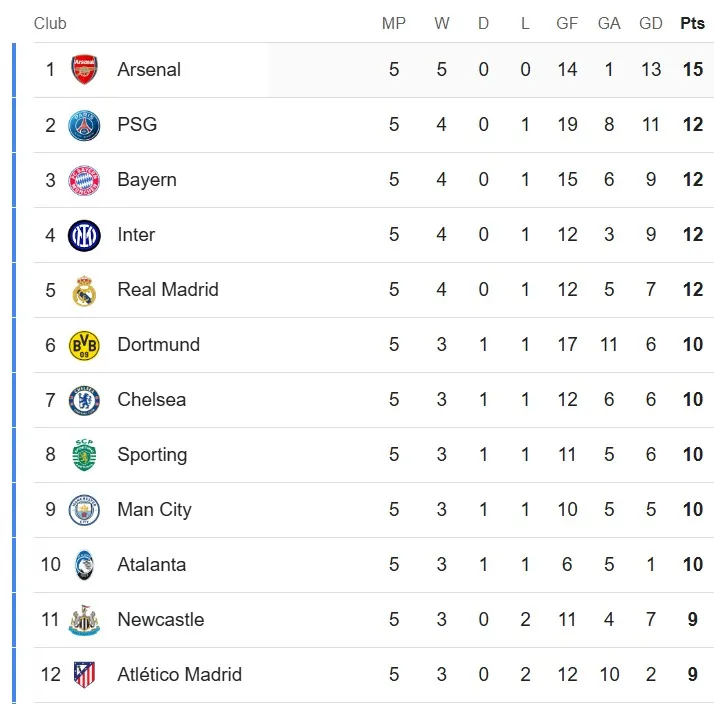Image resolution: width=714 pixels, height=704 pixels.
Task: Click the Inter club logo
Action: tap(84, 235)
